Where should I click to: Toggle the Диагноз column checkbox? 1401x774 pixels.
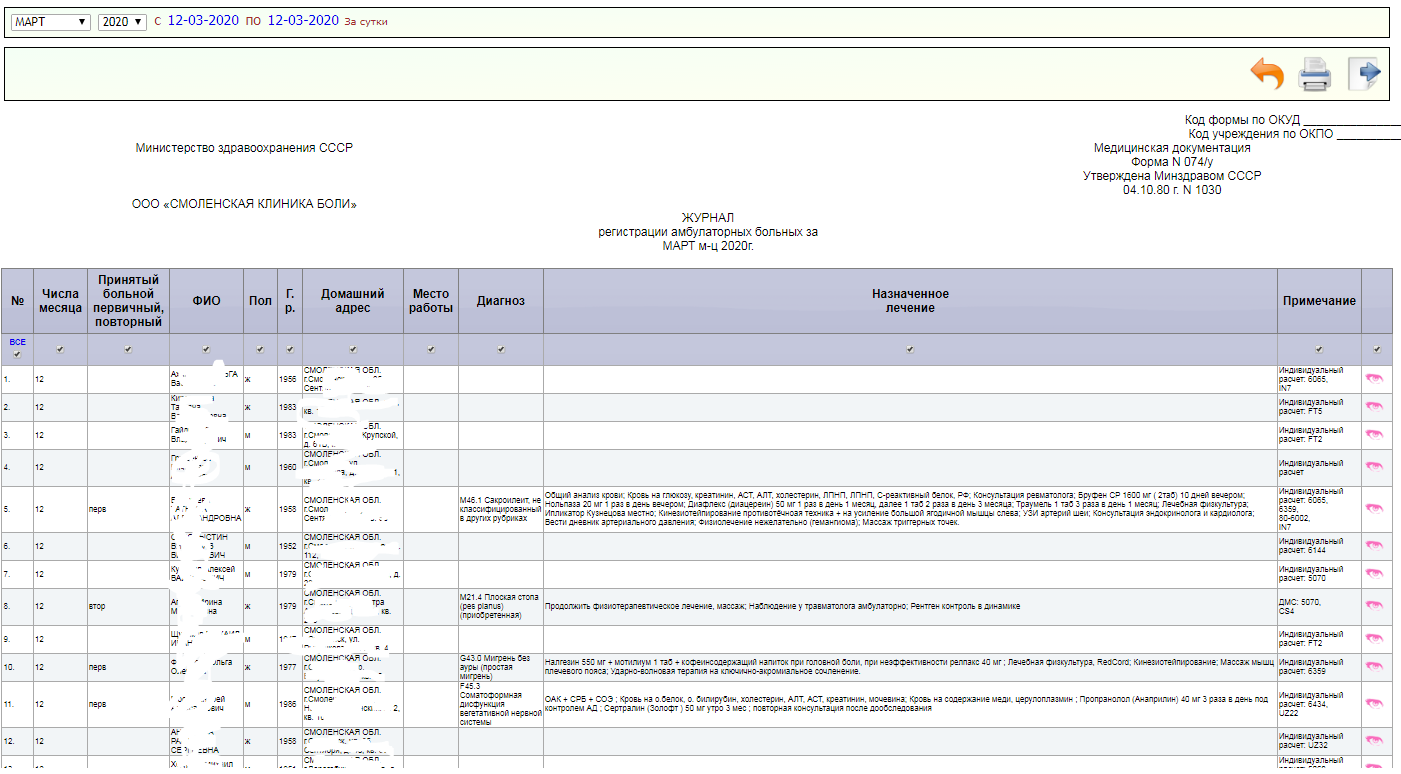click(501, 350)
